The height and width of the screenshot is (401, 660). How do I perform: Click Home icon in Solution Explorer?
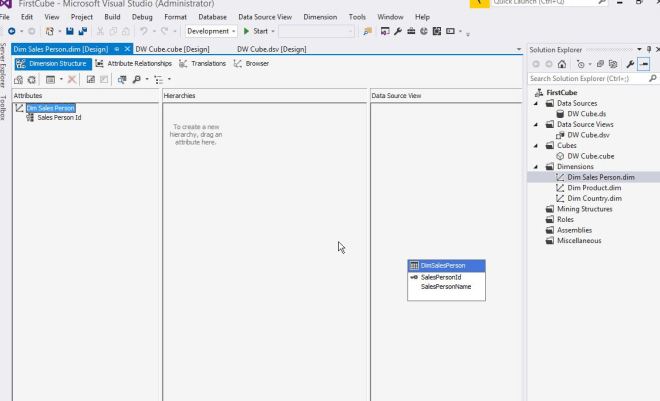562,64
